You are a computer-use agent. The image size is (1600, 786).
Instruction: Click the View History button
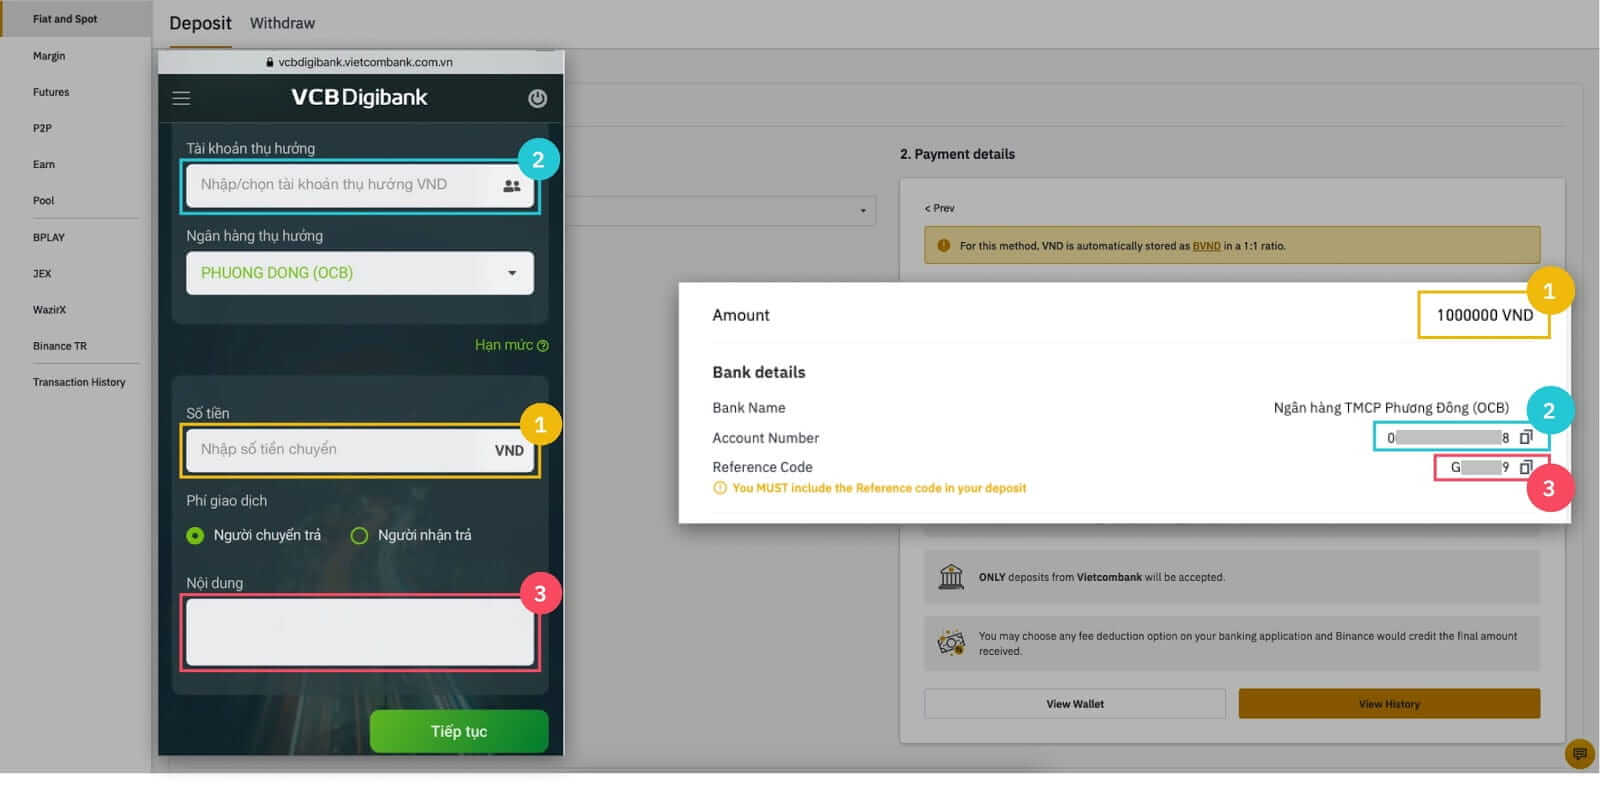tap(1389, 704)
